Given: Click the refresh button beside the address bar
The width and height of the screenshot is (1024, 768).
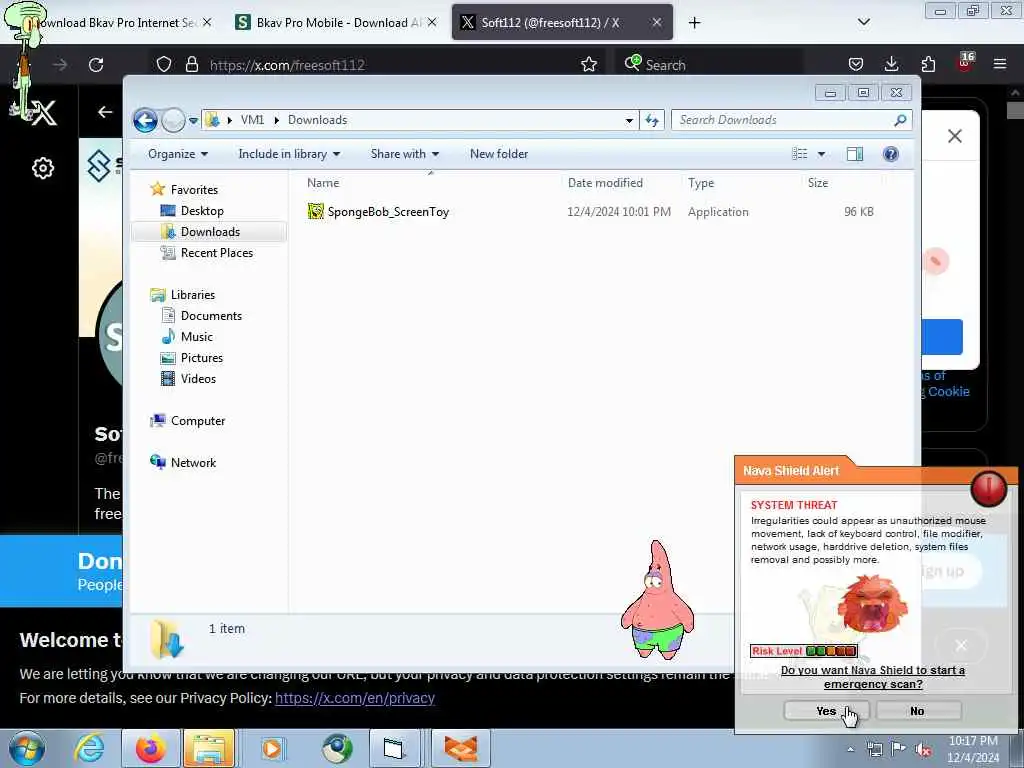Looking at the screenshot, I should [x=652, y=120].
